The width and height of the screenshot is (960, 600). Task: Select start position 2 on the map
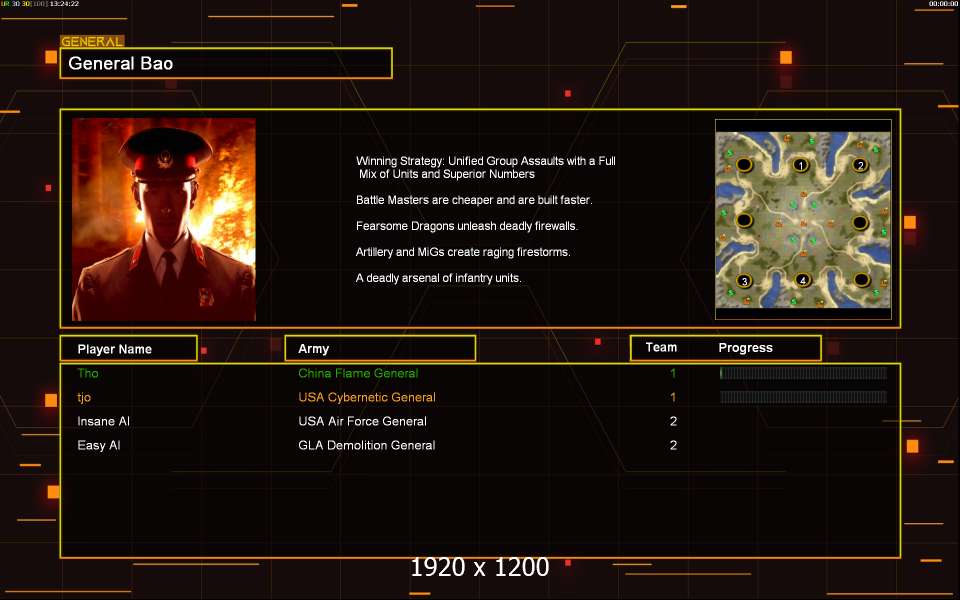pyautogui.click(x=860, y=165)
